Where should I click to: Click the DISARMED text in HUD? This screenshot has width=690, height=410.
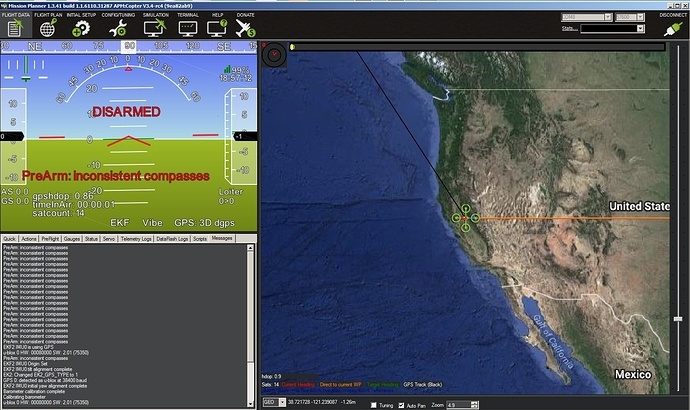click(x=126, y=112)
